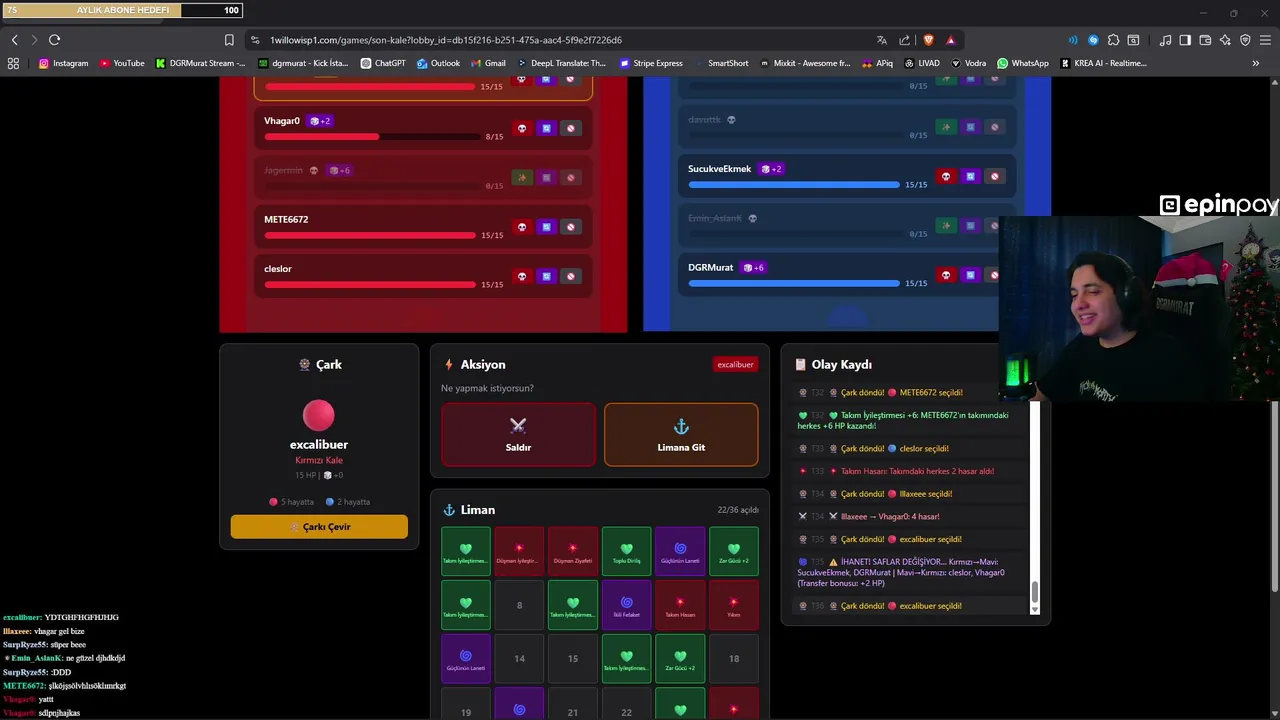Click the ban icon on cleslor's row
This screenshot has width=1280, height=720.
point(571,276)
